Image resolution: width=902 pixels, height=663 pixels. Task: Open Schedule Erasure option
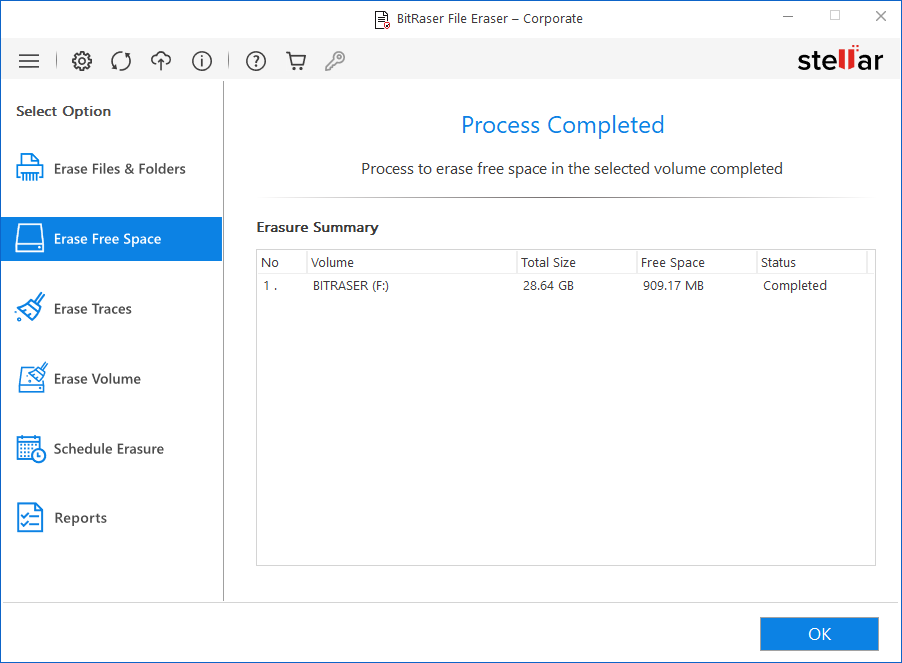pyautogui.click(x=111, y=449)
